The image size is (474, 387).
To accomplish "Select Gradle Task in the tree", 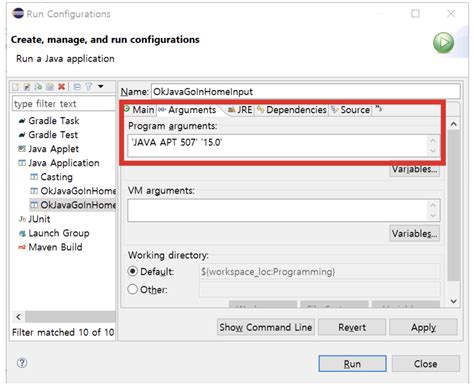I will coord(54,121).
